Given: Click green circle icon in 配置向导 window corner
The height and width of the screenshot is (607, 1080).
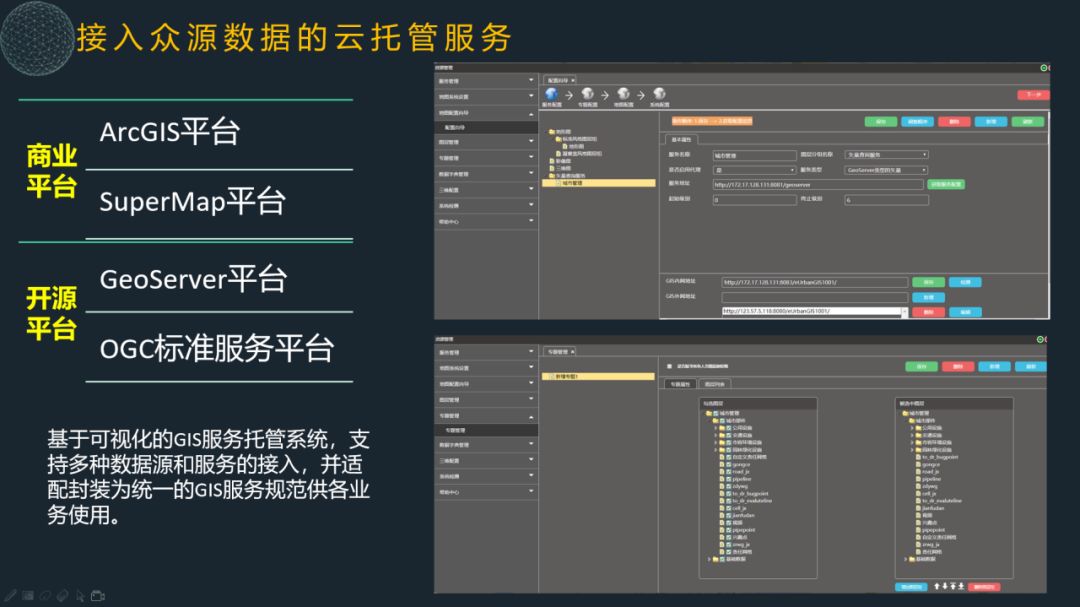Looking at the screenshot, I should 1043,68.
